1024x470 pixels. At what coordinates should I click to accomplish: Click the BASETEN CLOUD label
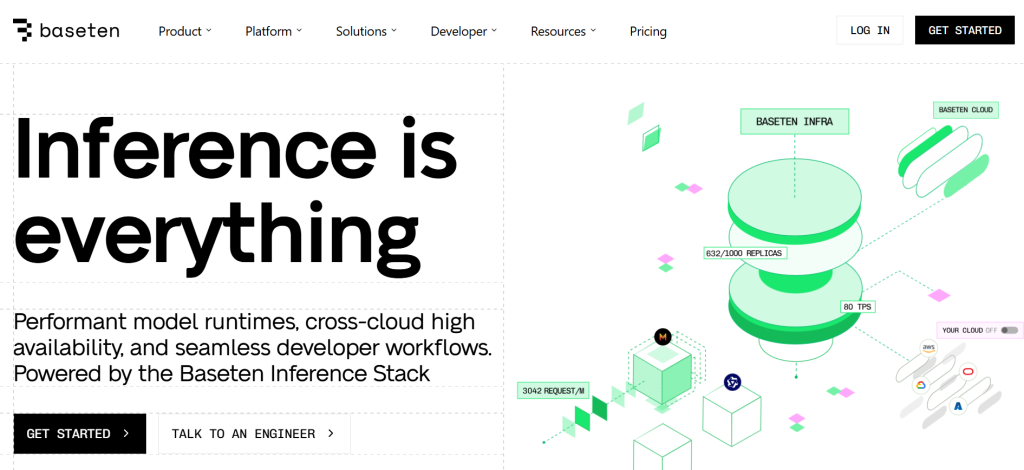click(965, 110)
